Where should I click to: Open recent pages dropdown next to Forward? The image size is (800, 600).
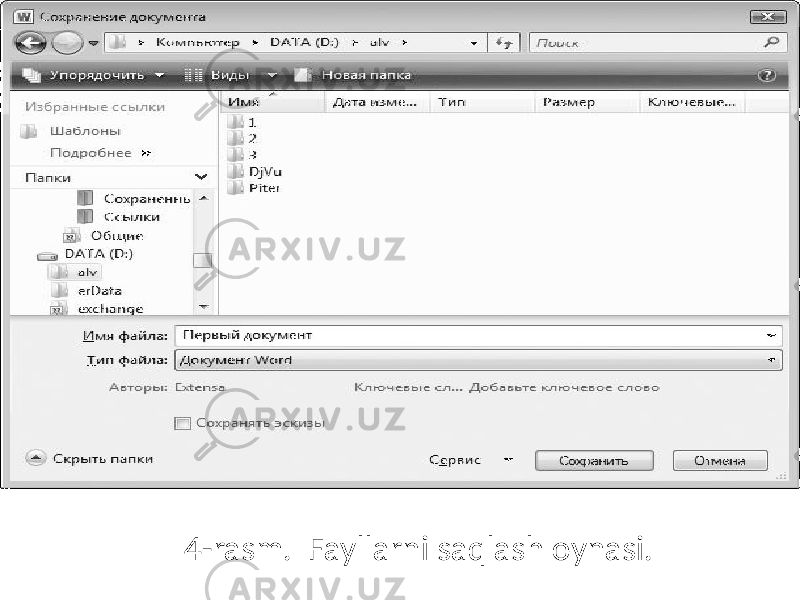tap(93, 43)
